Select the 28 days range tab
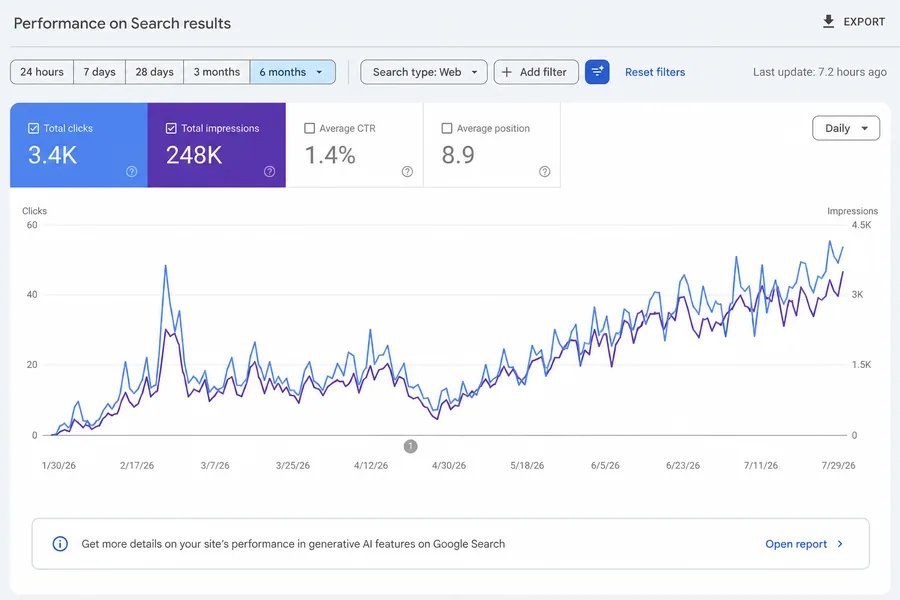The width and height of the screenshot is (900, 600). 154,72
